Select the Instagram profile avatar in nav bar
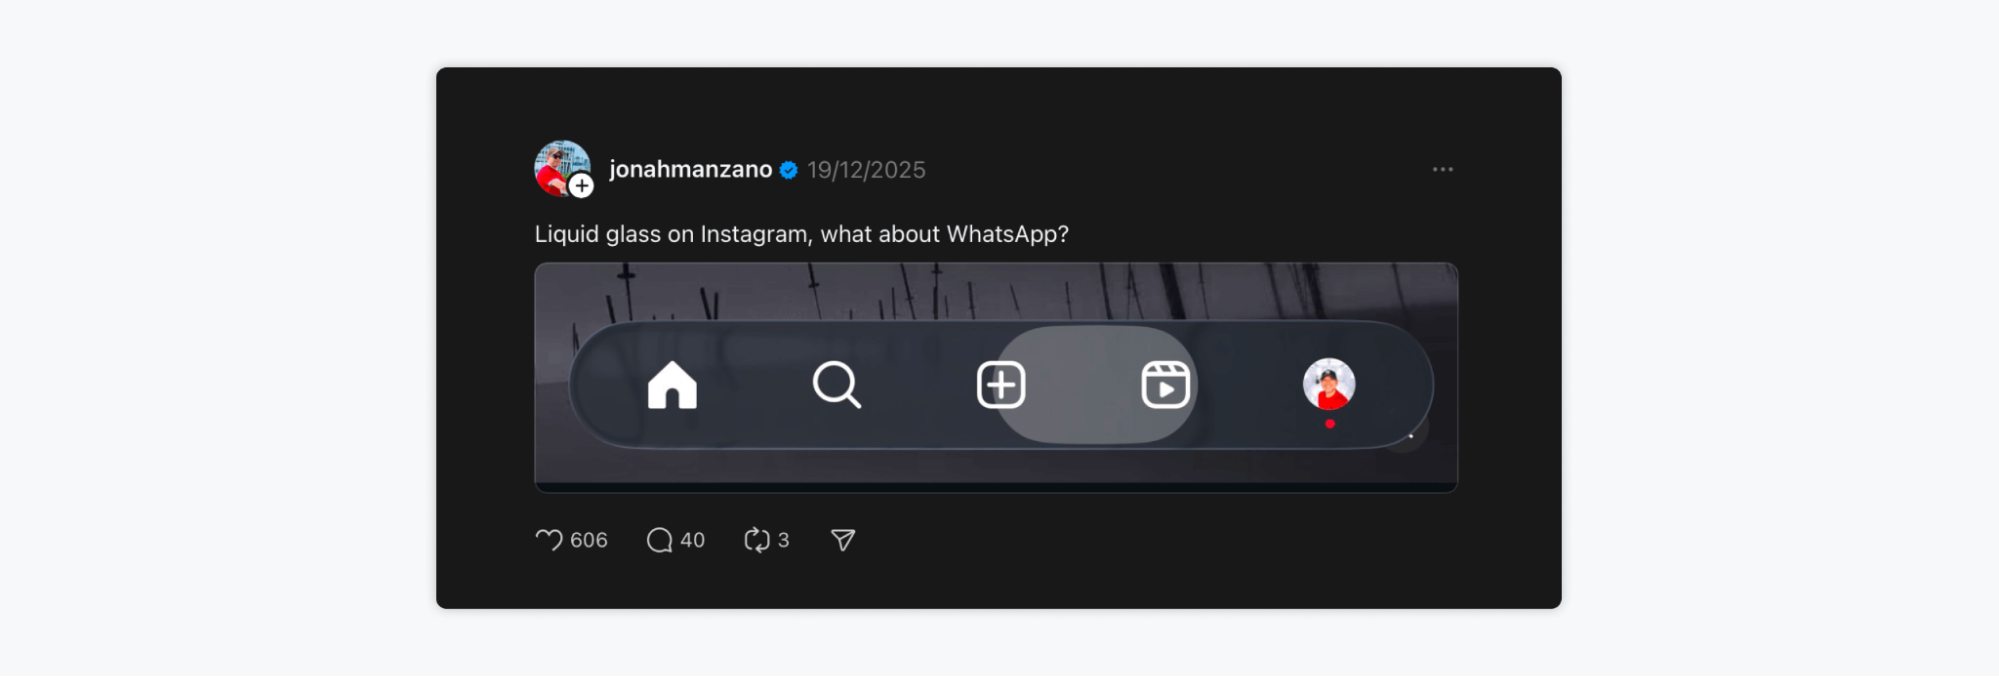Image resolution: width=1999 pixels, height=677 pixels. (1330, 385)
